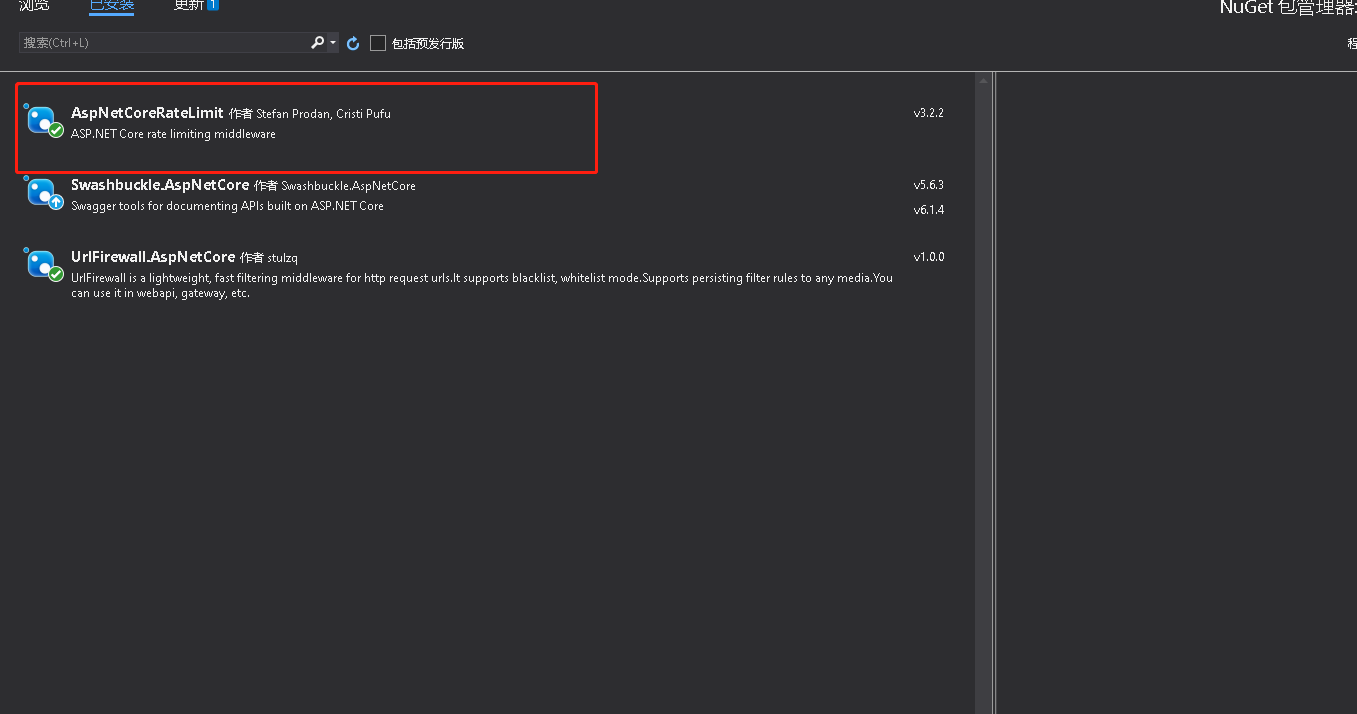This screenshot has height=714, width=1357.
Task: Select the Swashbuckle.AspNetCore package name
Action: coord(160,185)
